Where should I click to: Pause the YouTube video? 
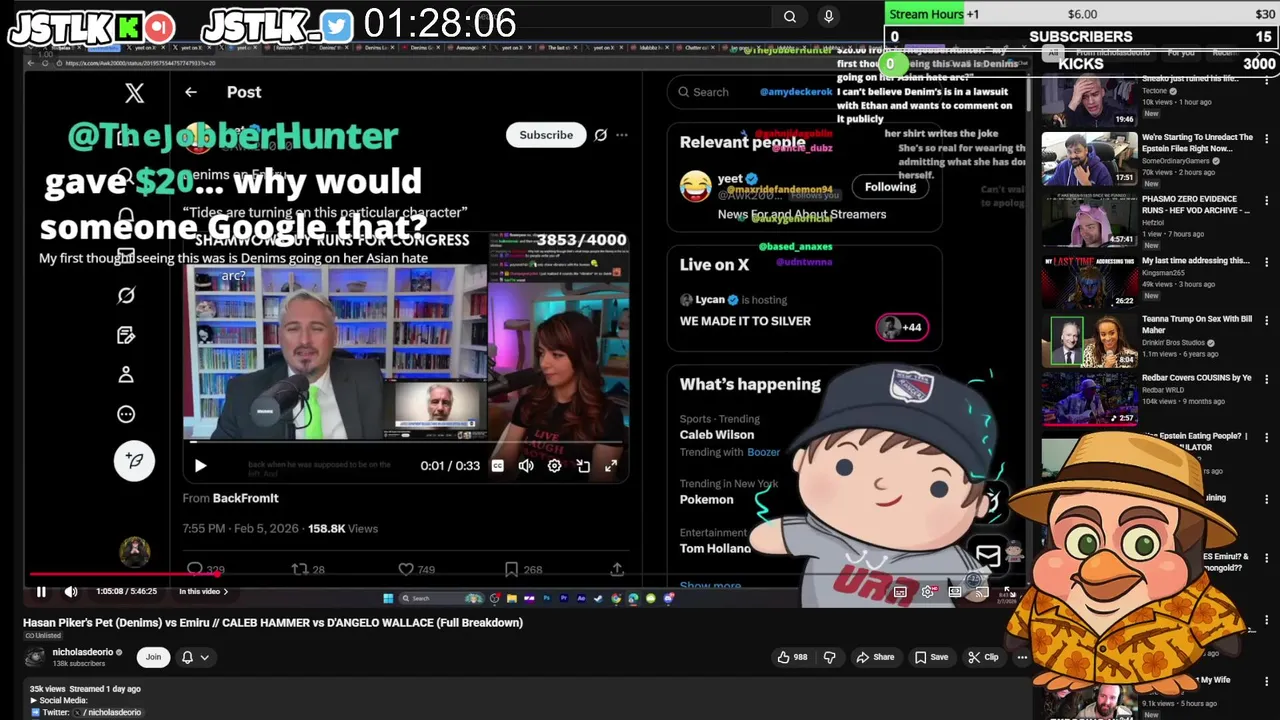(41, 591)
